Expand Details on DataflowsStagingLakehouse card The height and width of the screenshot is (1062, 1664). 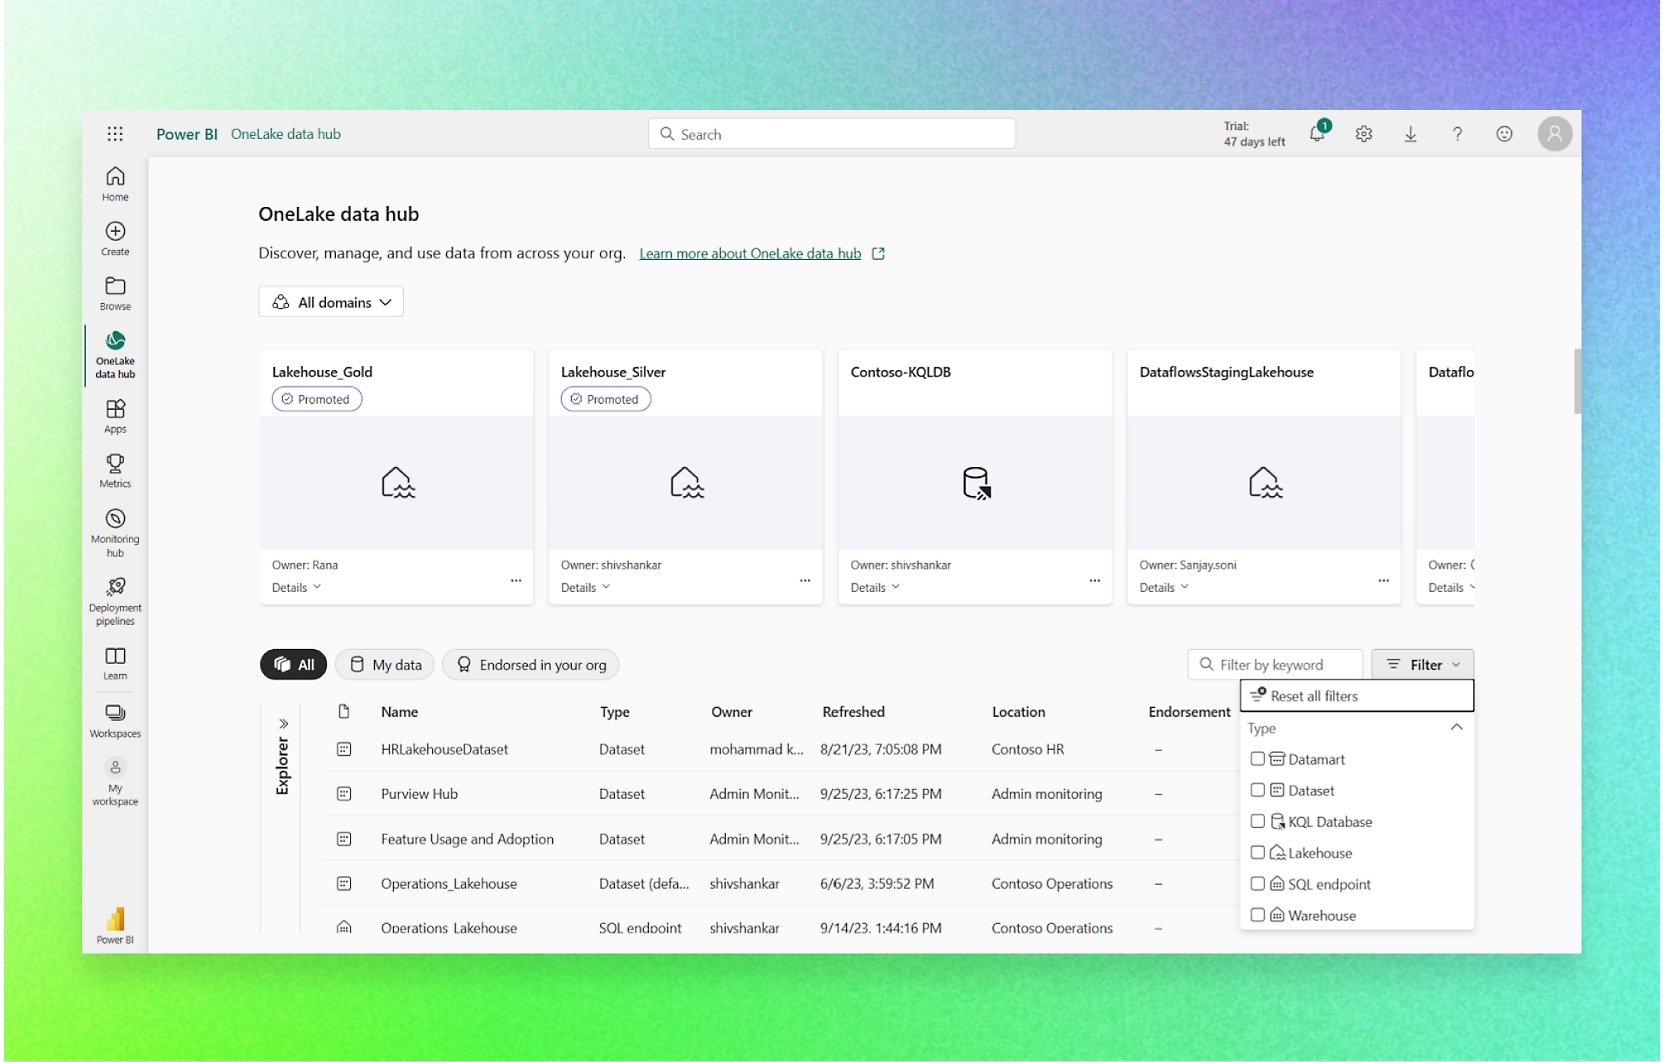click(1165, 587)
